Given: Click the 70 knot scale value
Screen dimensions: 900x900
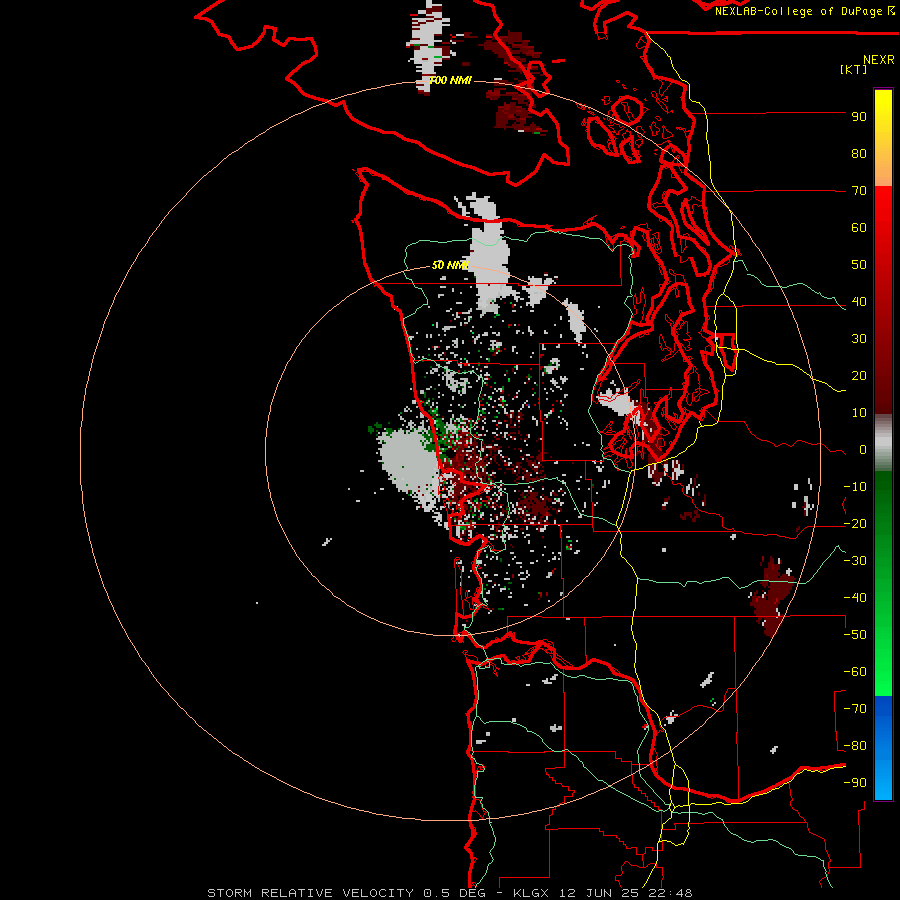Looking at the screenshot, I should click(x=859, y=191).
